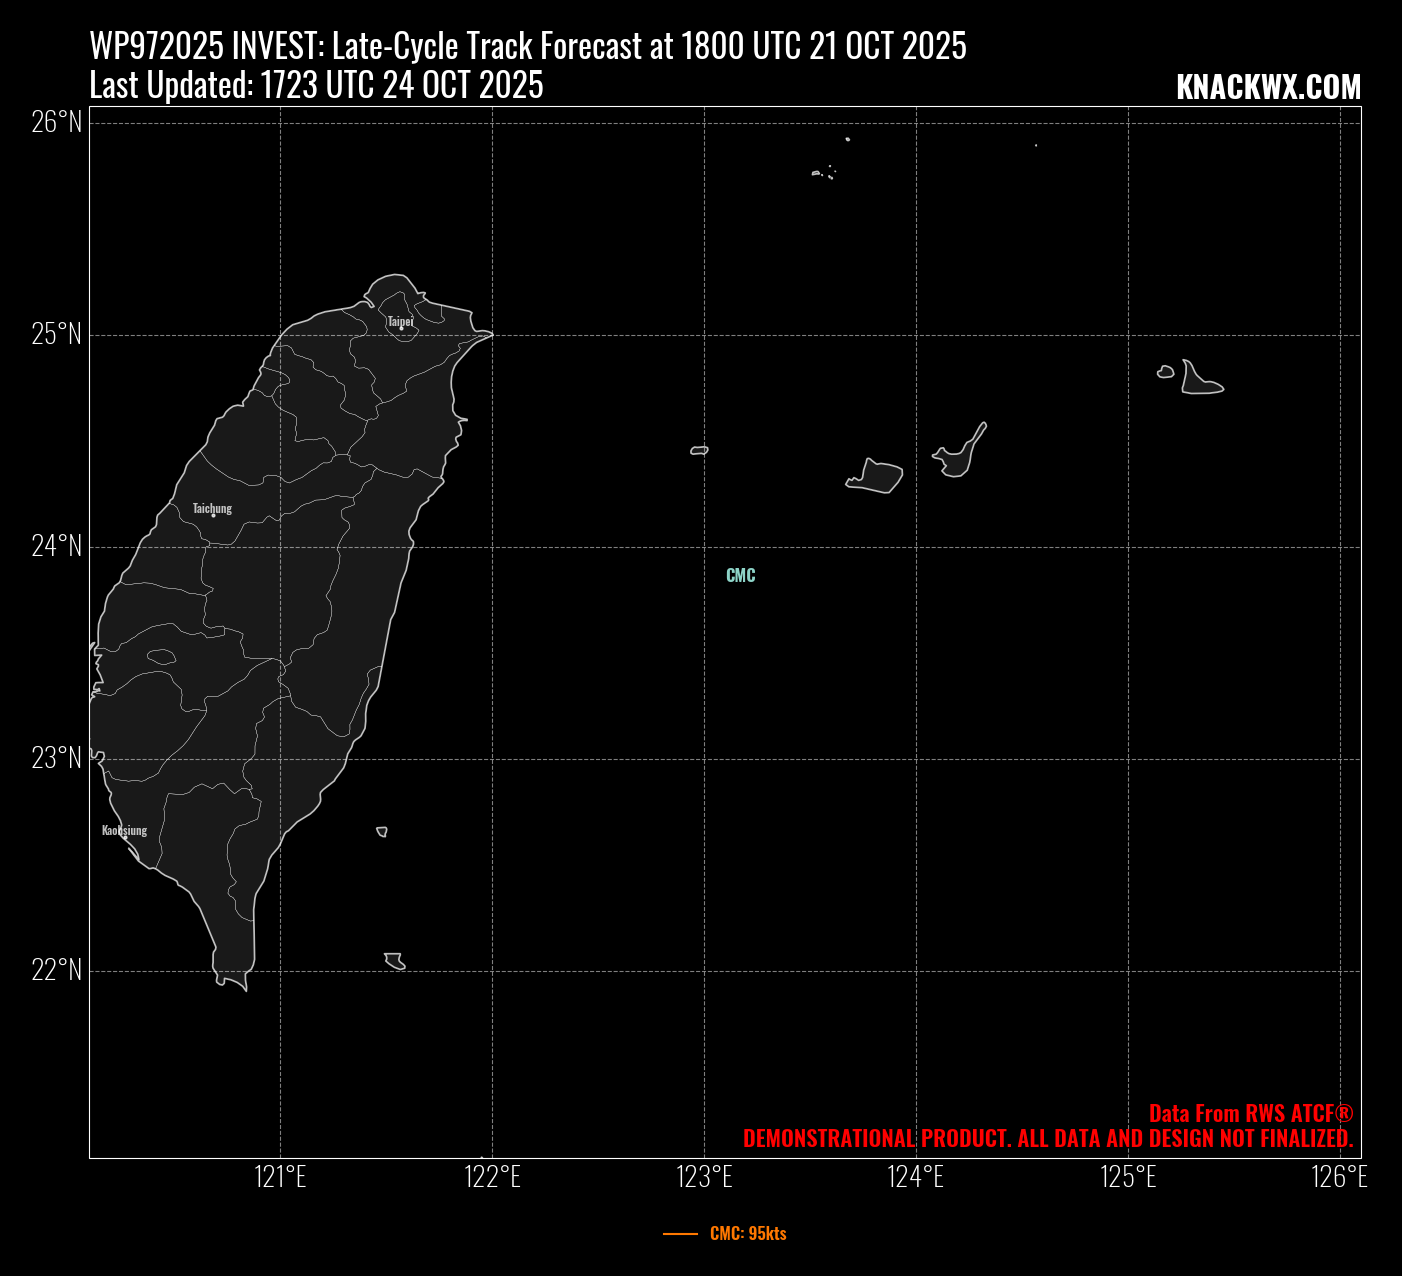Click Orchid Island near 22°N

click(395, 961)
